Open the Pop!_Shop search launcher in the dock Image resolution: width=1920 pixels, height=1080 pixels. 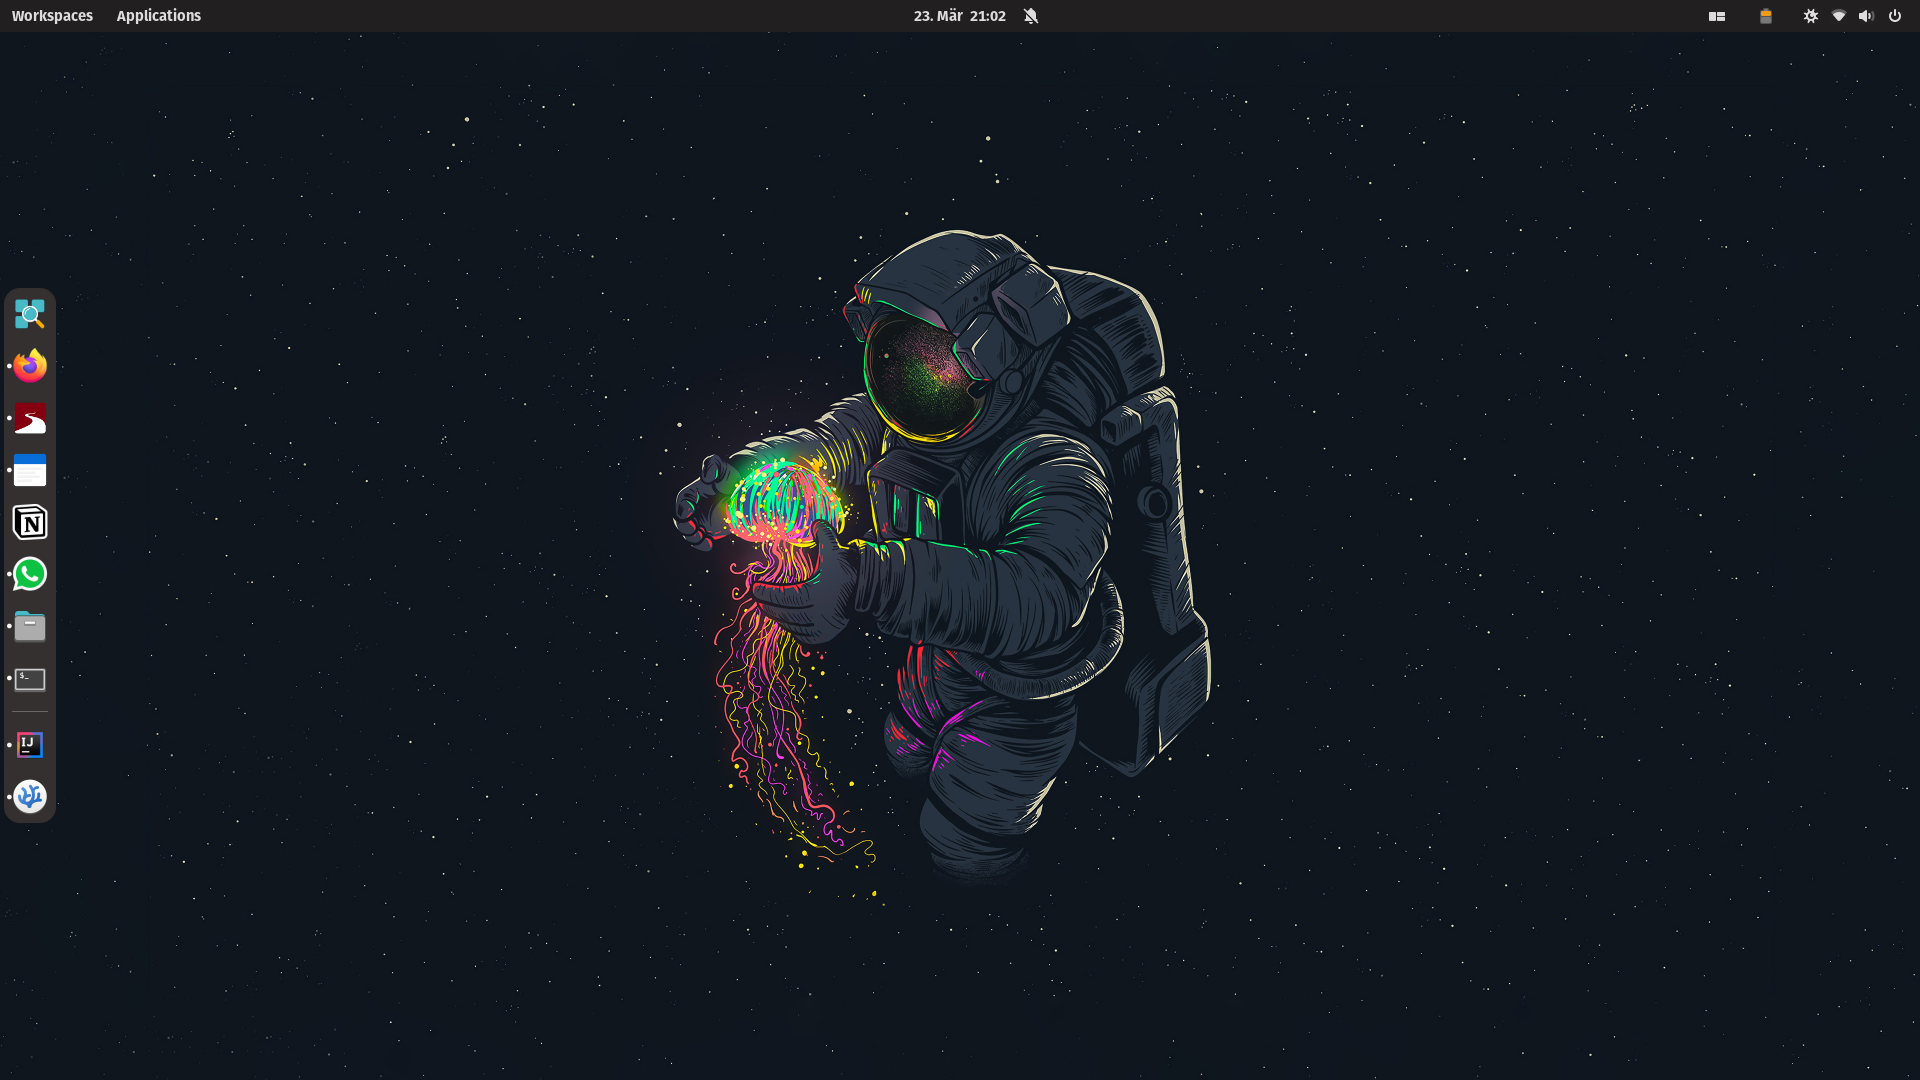click(x=30, y=315)
